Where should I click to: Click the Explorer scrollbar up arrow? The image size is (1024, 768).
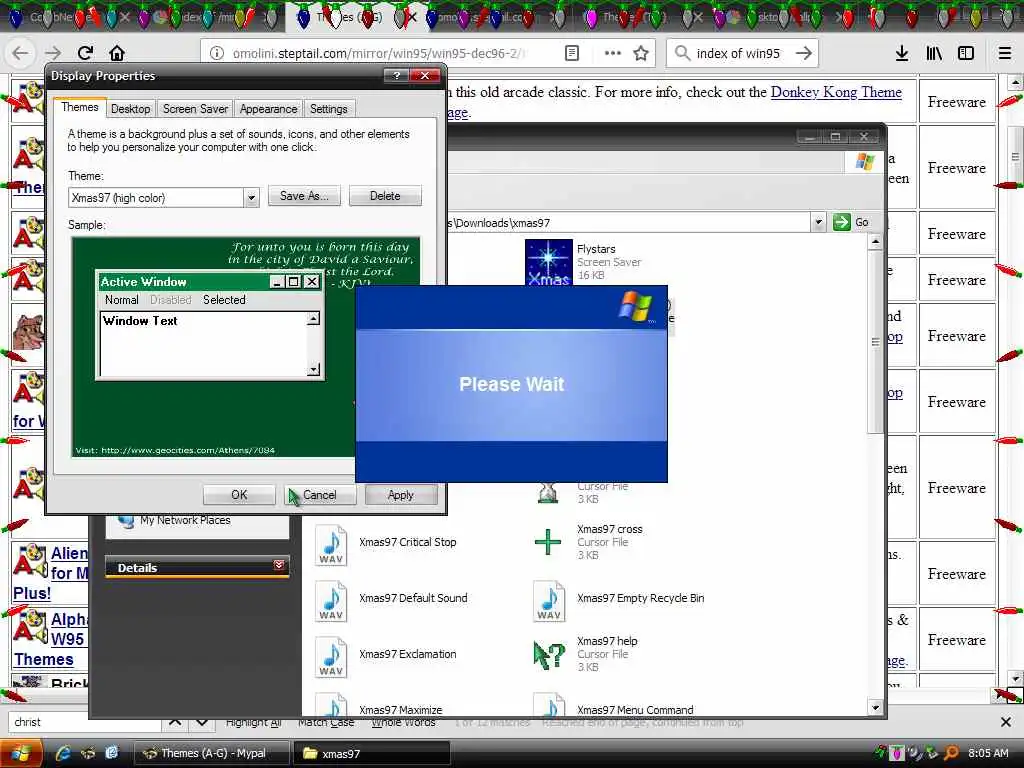coord(876,242)
